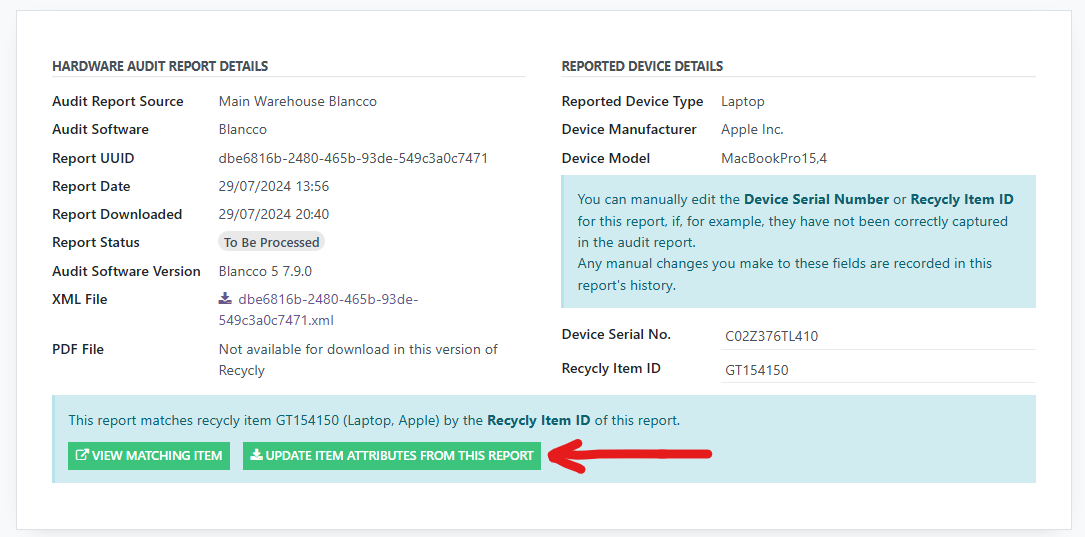
Task: Click the Report Downloaded 29/07/2024 20:40 value
Action: [x=273, y=215]
